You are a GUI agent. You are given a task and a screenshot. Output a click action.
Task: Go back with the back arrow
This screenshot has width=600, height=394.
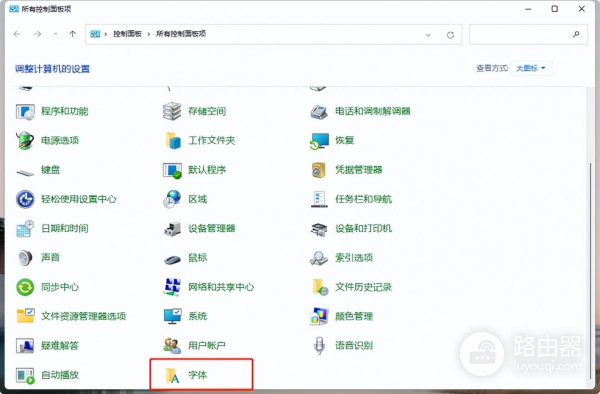(17, 34)
